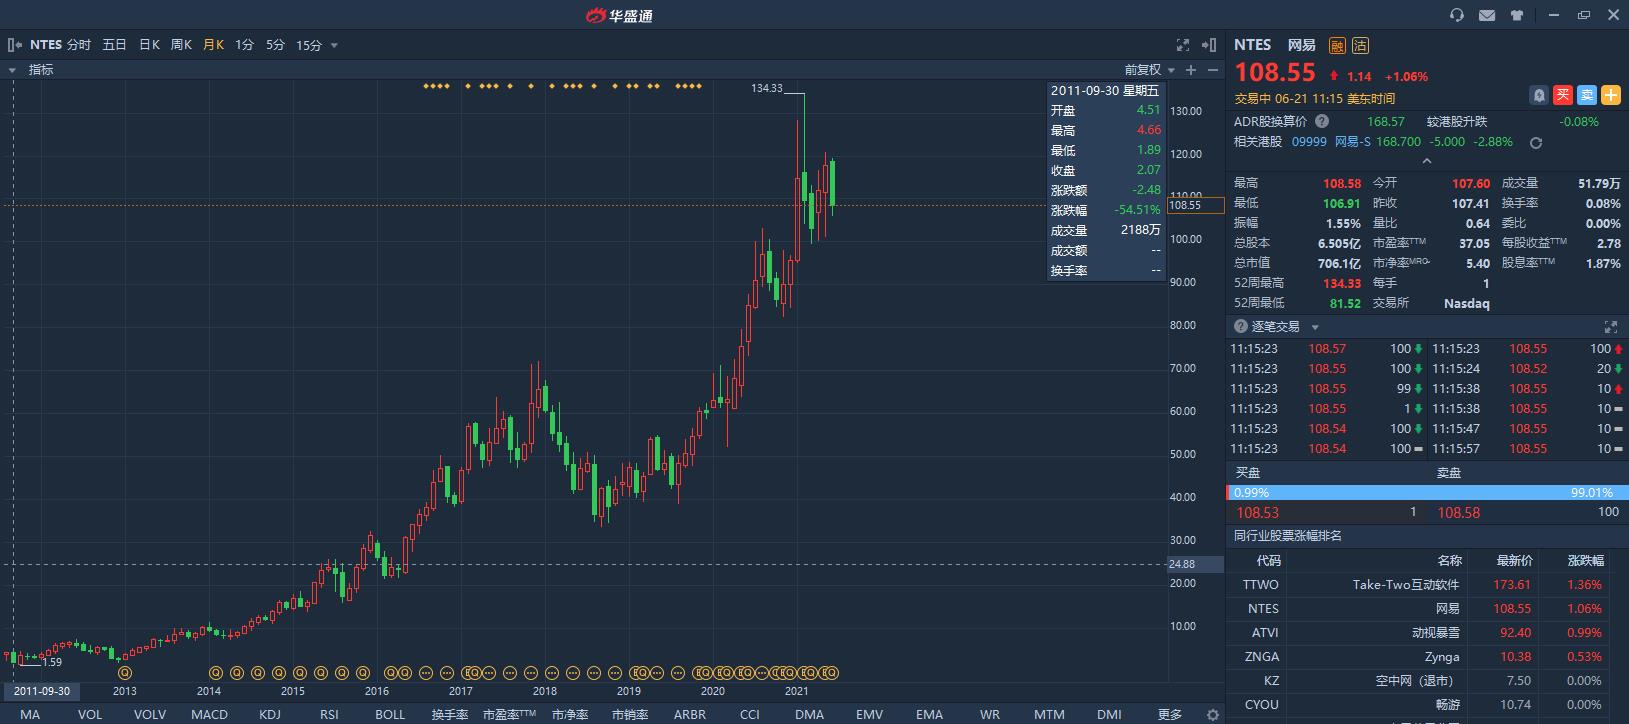Enable the KDJ indicator
Viewport: 1629px width, 724px height.
(270, 715)
